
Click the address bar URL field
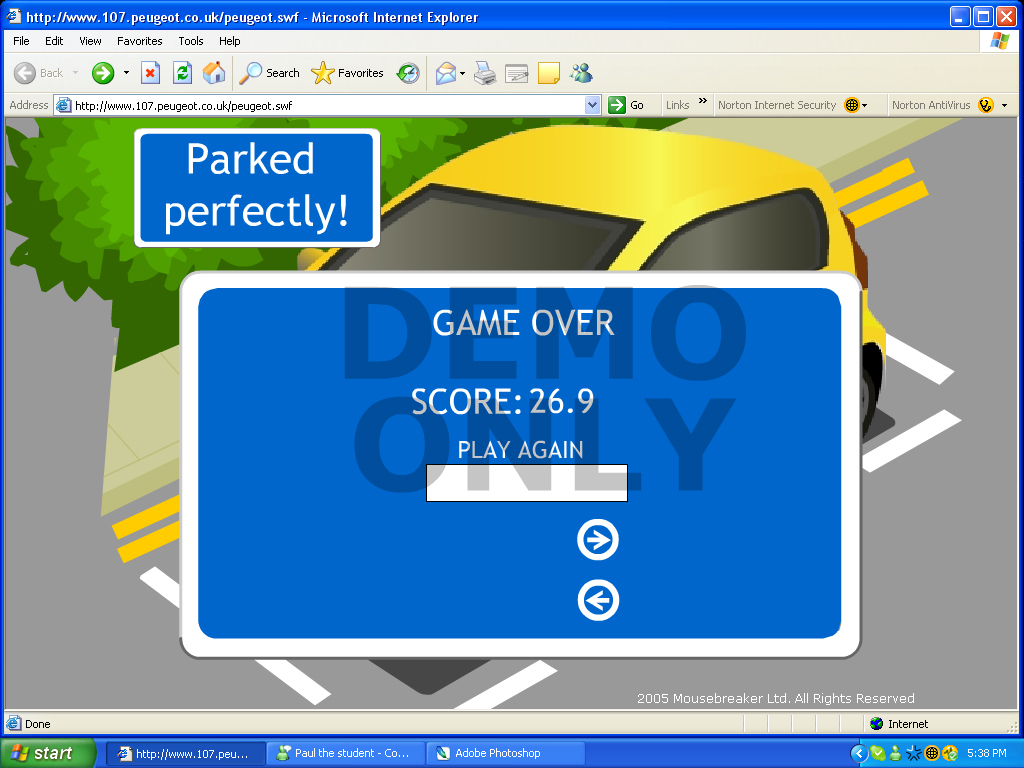pyautogui.click(x=327, y=105)
